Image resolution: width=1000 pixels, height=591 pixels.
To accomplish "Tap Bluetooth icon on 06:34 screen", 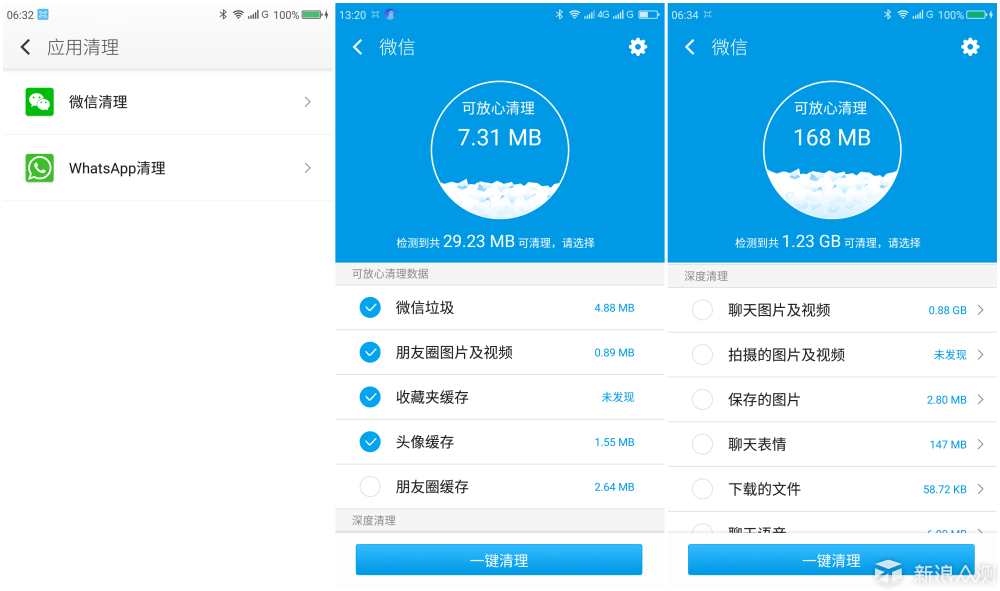I will (x=887, y=14).
